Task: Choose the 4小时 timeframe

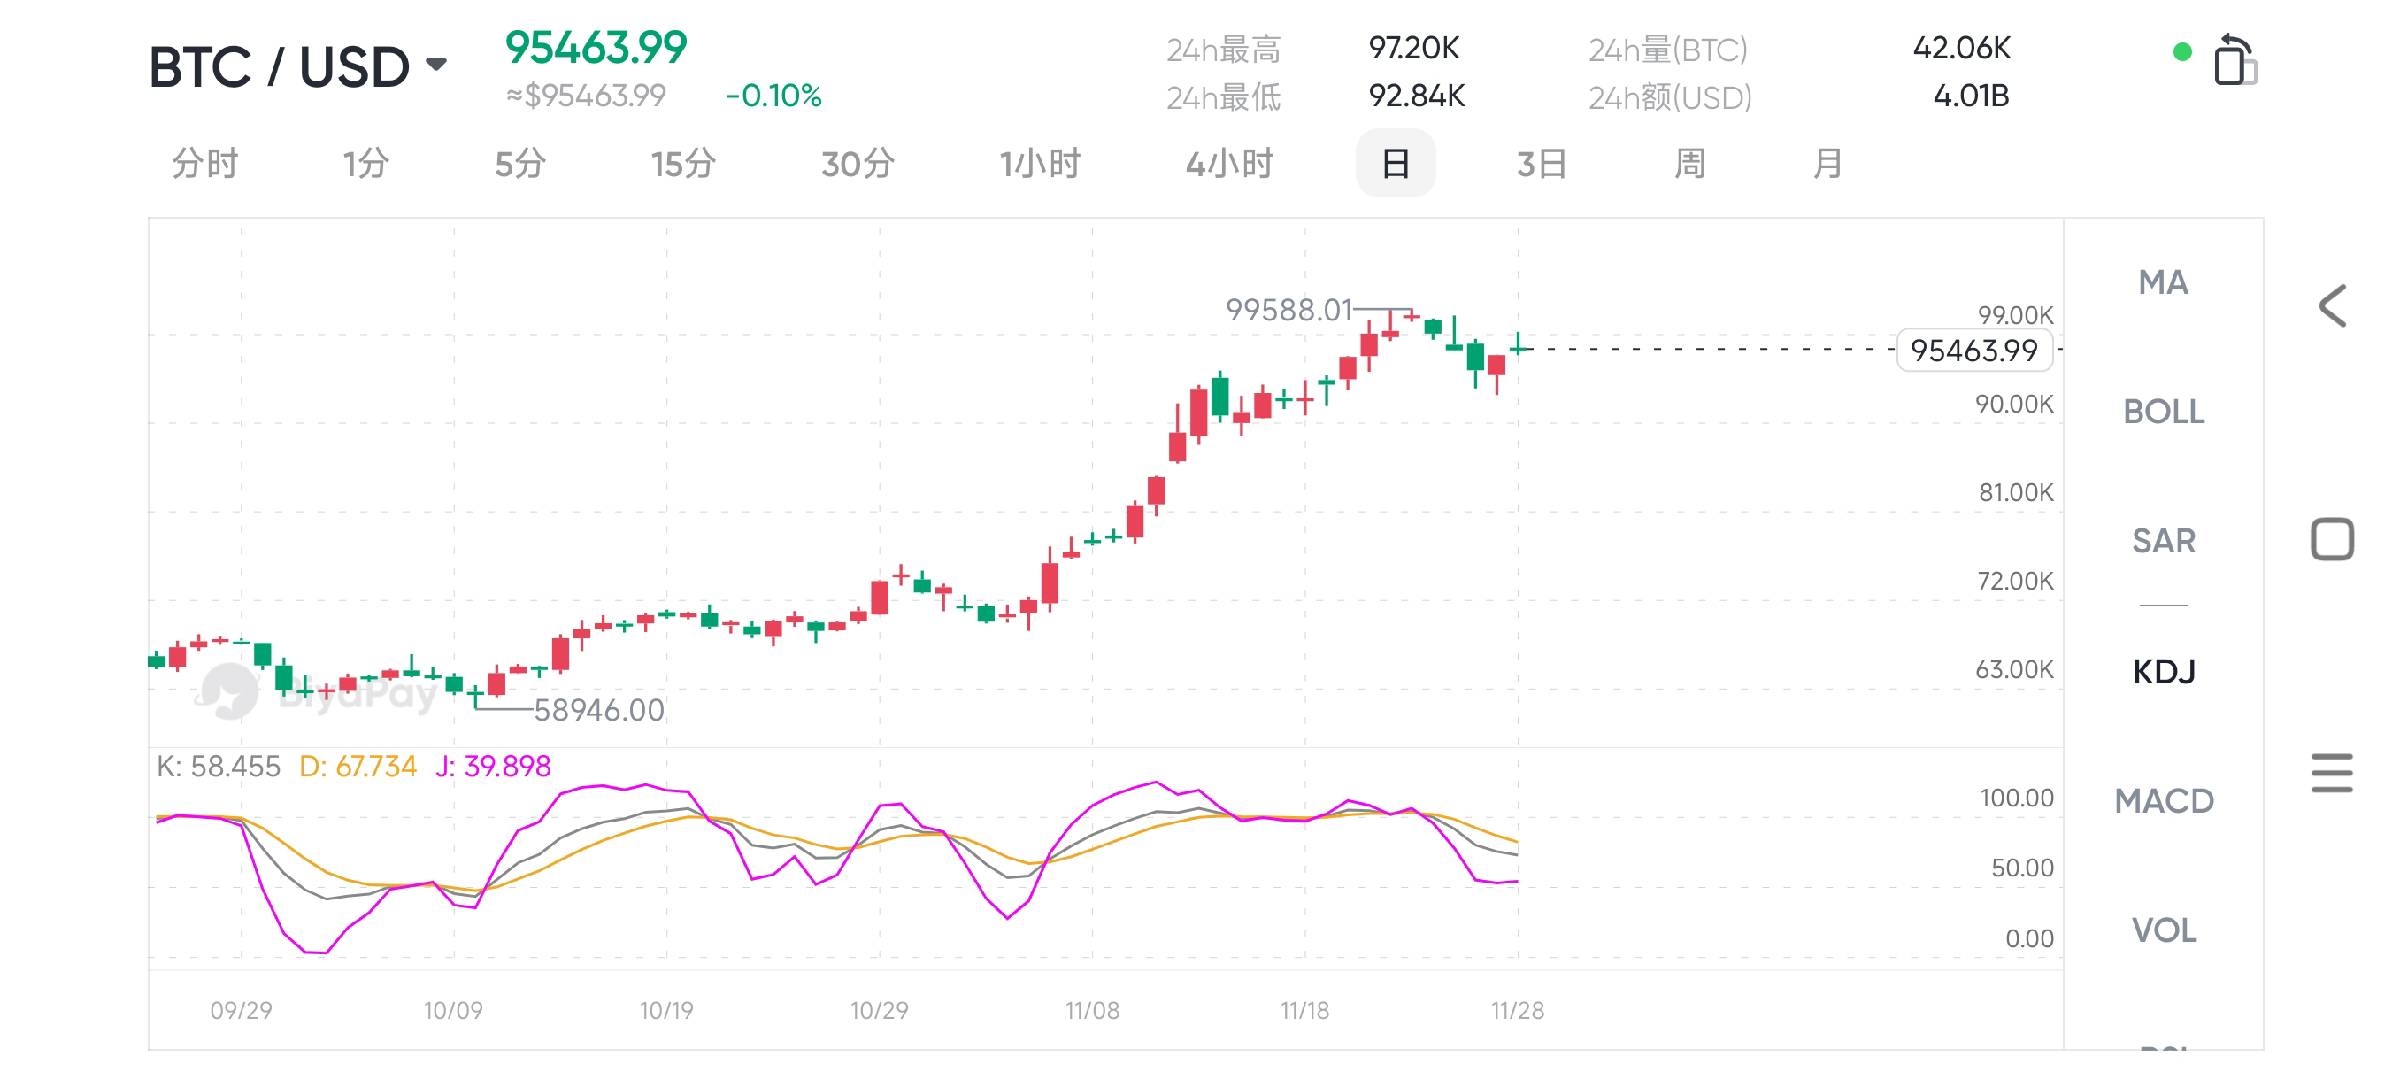Action: click(x=1229, y=163)
